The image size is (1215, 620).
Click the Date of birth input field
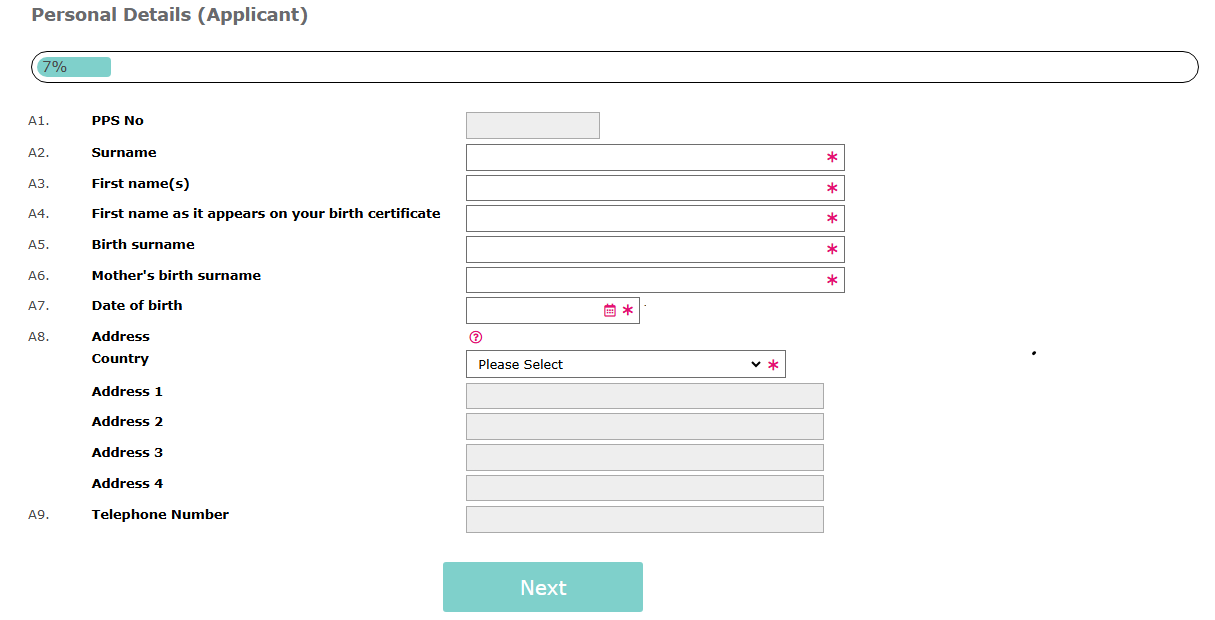tap(534, 311)
